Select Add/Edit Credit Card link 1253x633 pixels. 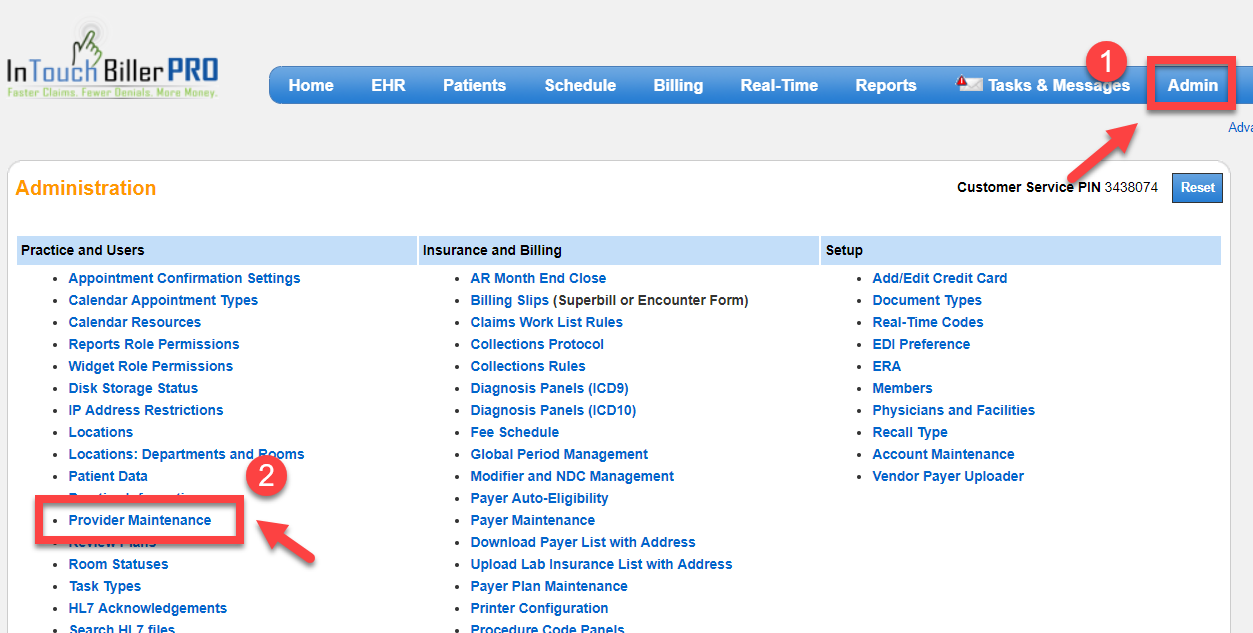[x=939, y=278]
